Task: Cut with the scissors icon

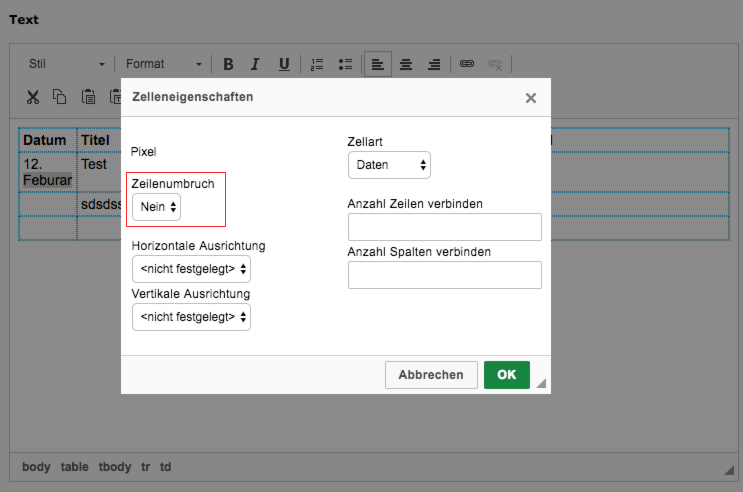Action: [x=33, y=97]
